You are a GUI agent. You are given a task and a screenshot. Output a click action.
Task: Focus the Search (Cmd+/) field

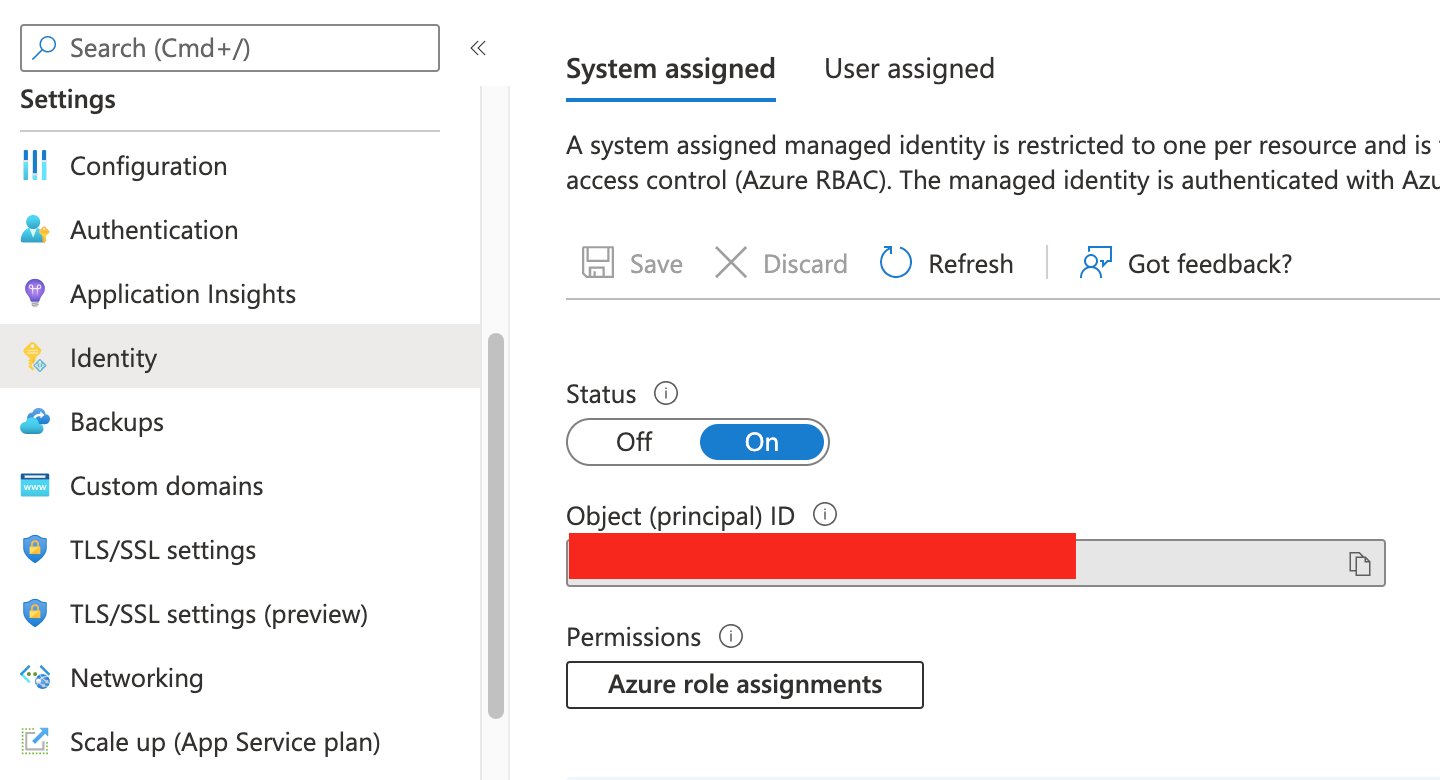(230, 48)
